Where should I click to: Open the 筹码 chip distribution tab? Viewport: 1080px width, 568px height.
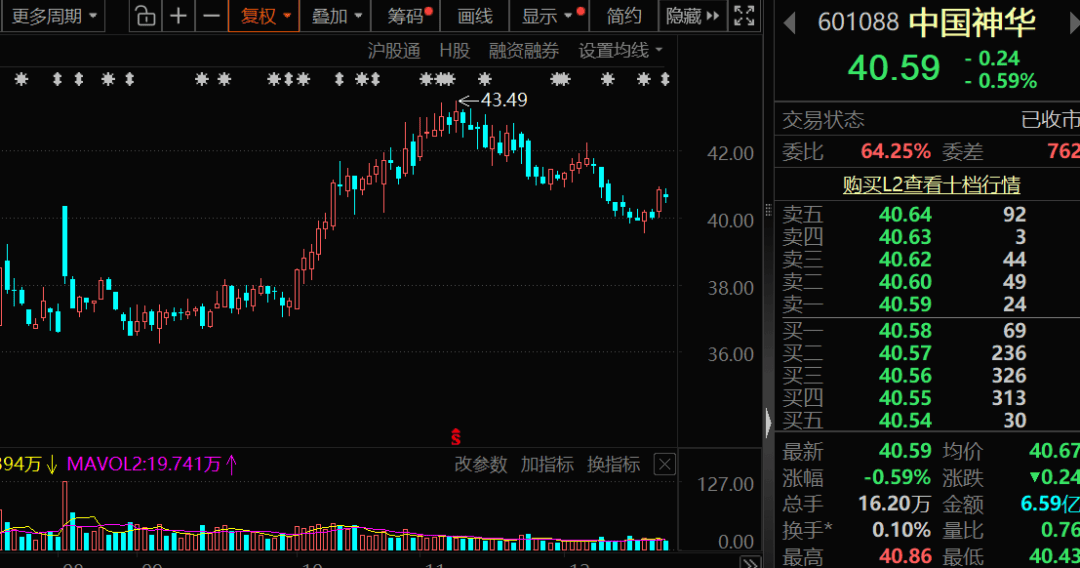409,16
